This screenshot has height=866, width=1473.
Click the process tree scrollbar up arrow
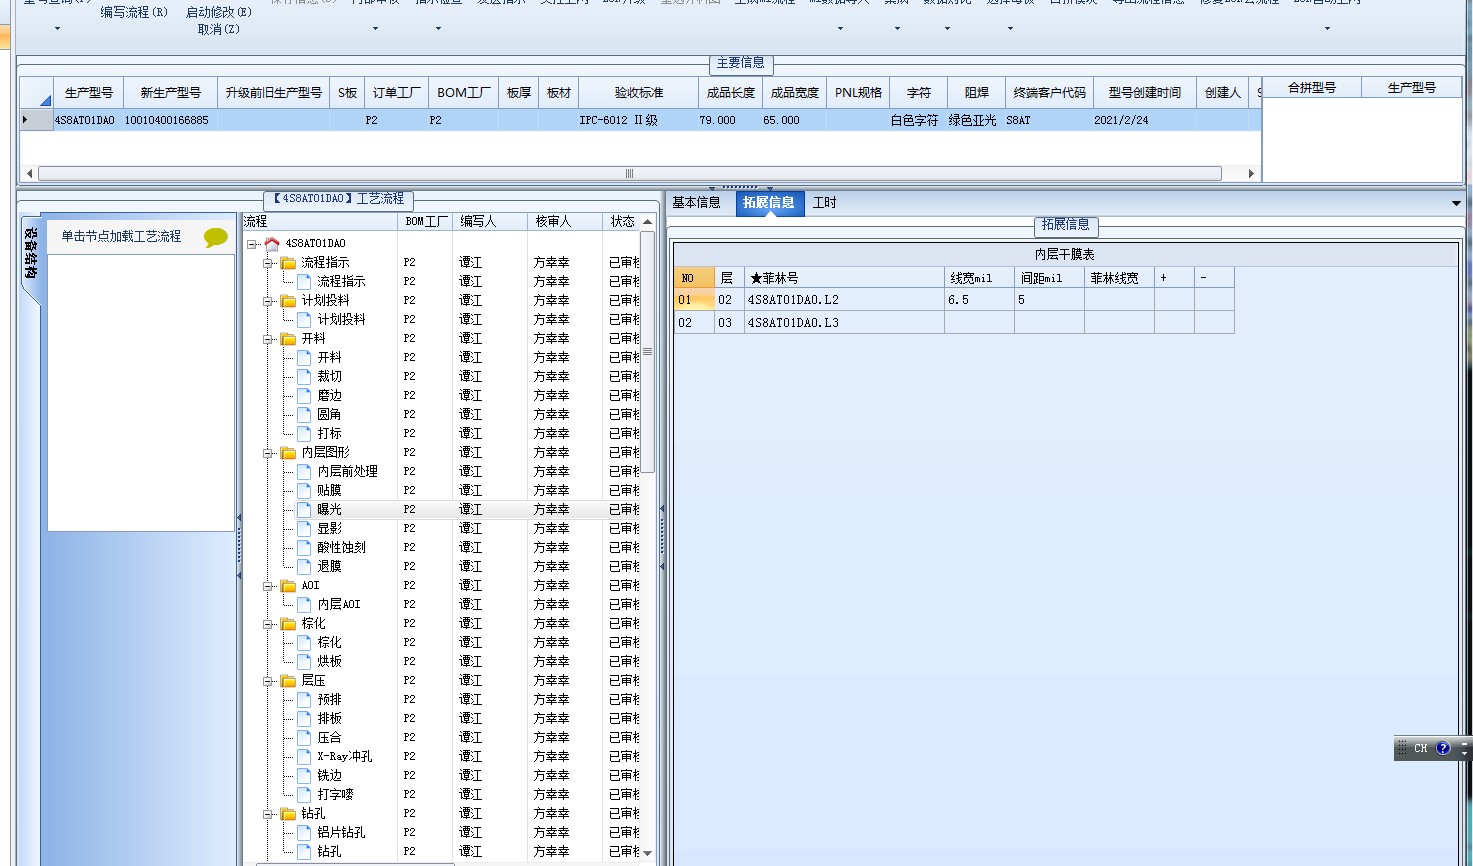click(647, 222)
